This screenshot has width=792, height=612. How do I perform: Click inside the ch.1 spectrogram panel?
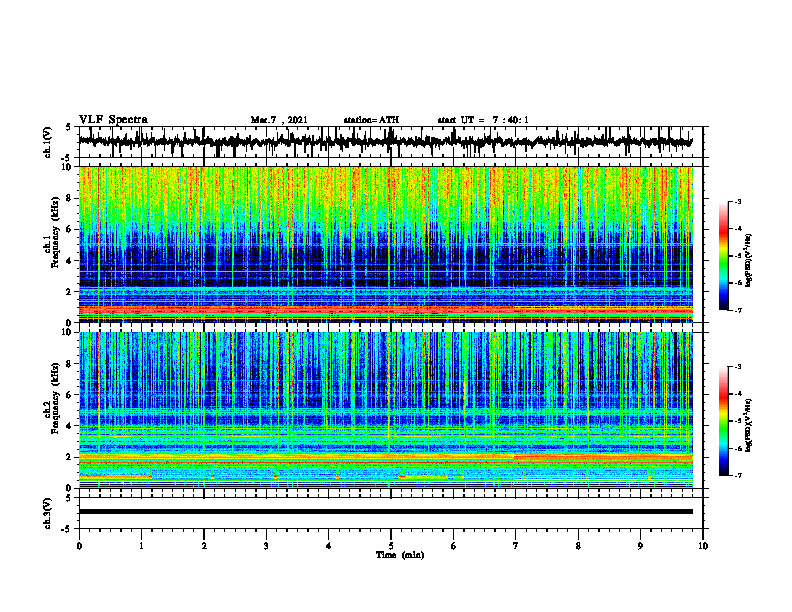[385, 244]
